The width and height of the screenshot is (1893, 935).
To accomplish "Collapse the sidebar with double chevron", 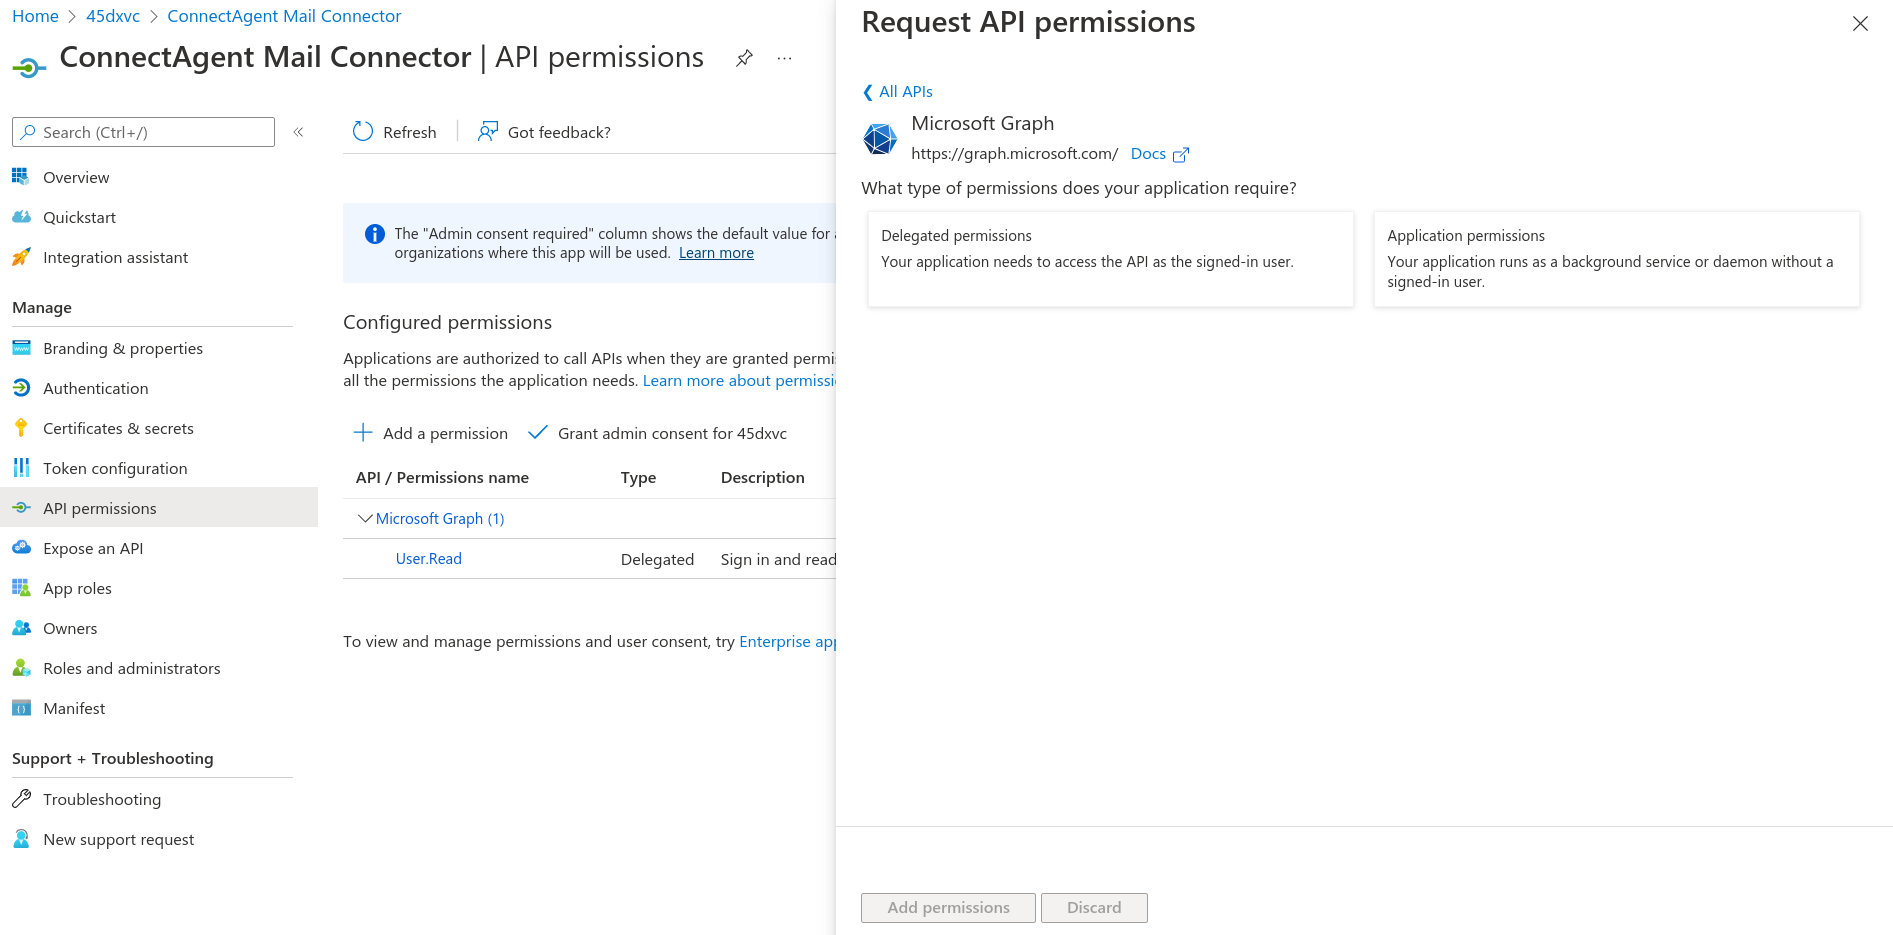I will [298, 132].
